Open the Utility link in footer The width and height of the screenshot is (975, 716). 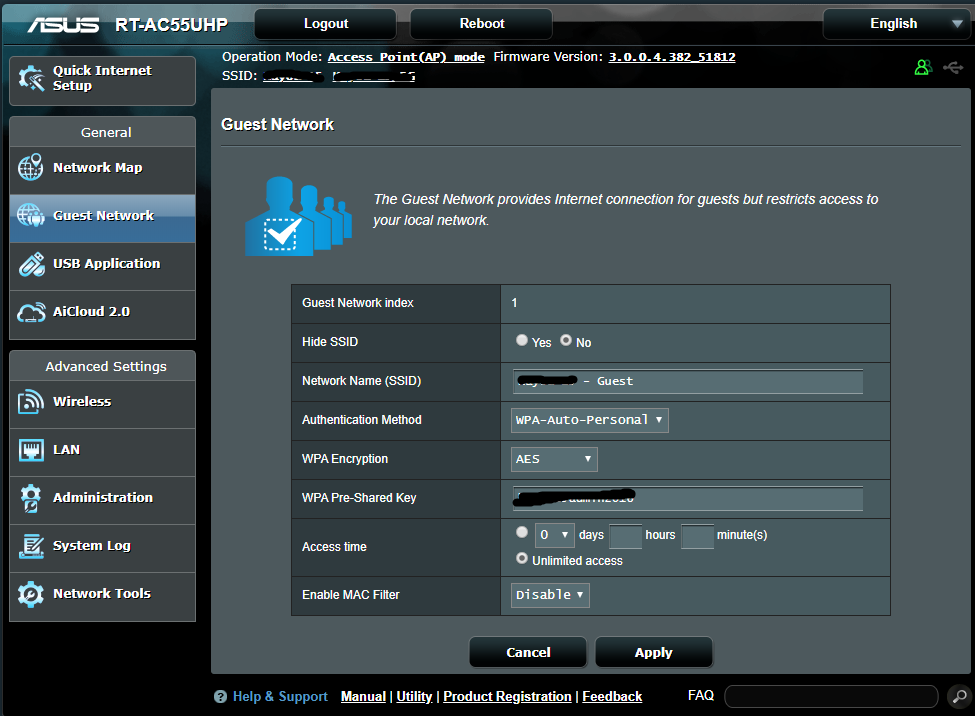pyautogui.click(x=414, y=697)
